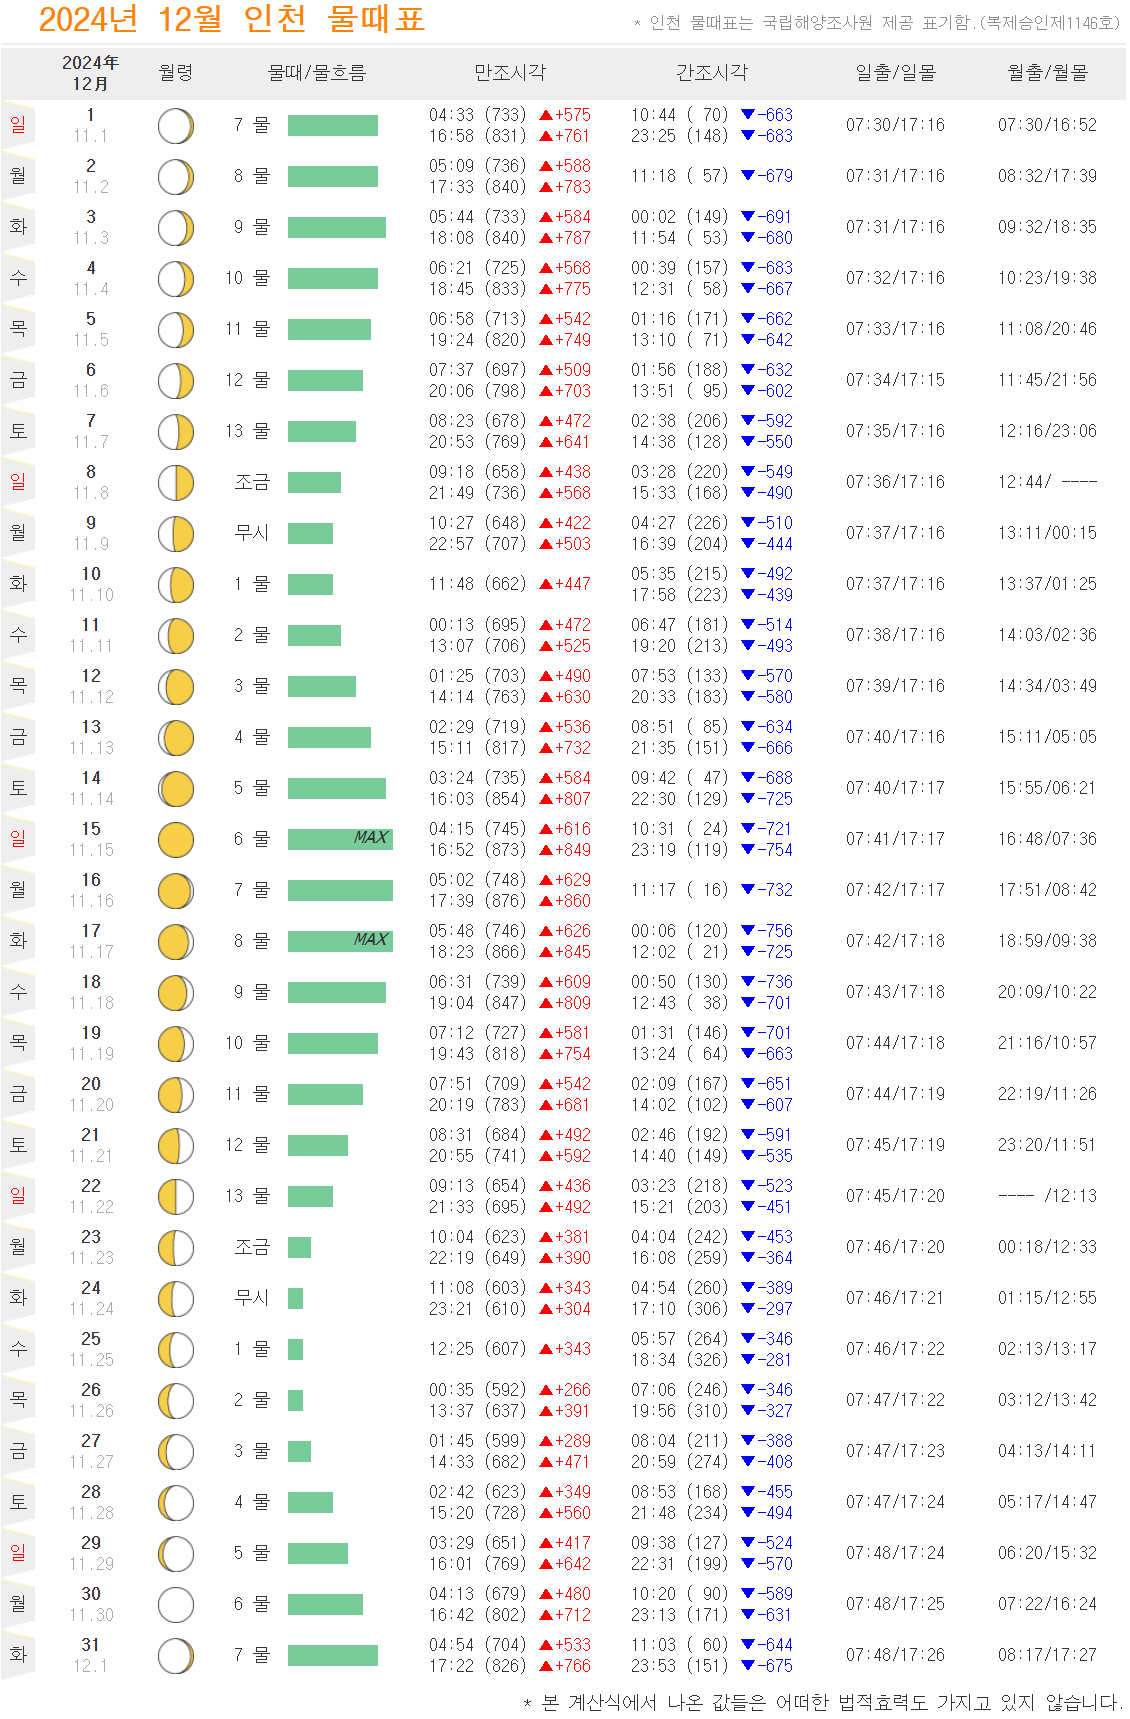Click high tide time 12:25 (607)
The height and width of the screenshot is (1719, 1130).
(x=477, y=1349)
